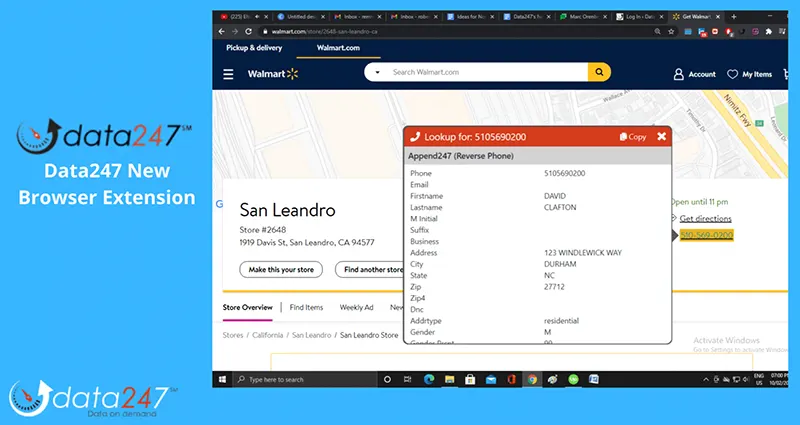Screen dimensions: 800x425
Task: Click Find another store button
Action: (x=370, y=269)
